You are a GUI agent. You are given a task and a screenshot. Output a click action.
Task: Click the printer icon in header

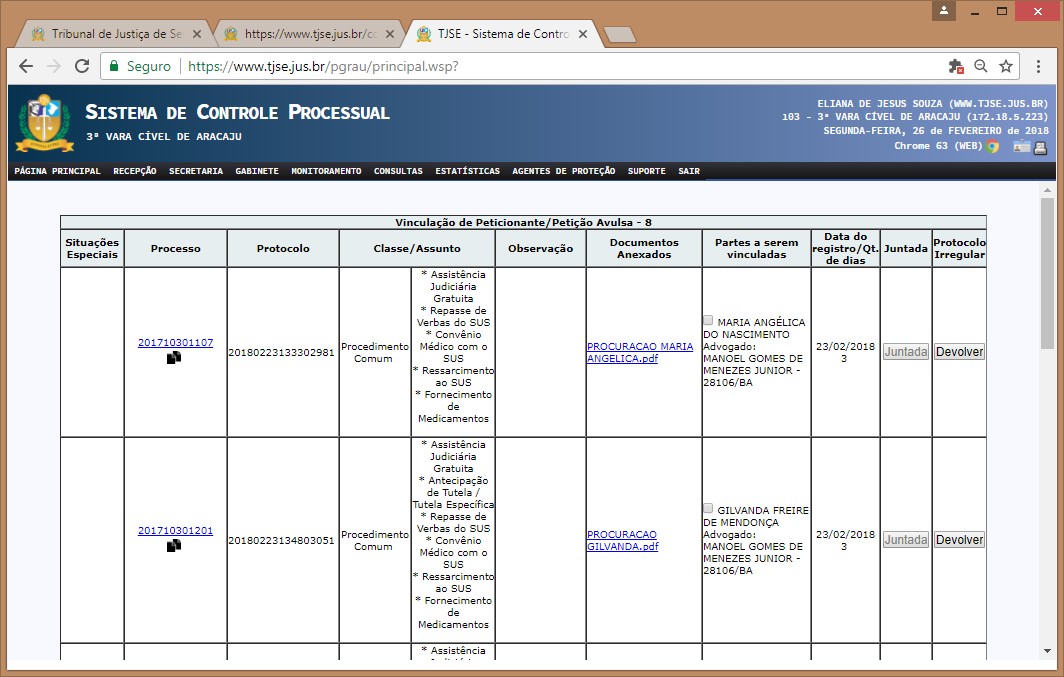point(1040,148)
